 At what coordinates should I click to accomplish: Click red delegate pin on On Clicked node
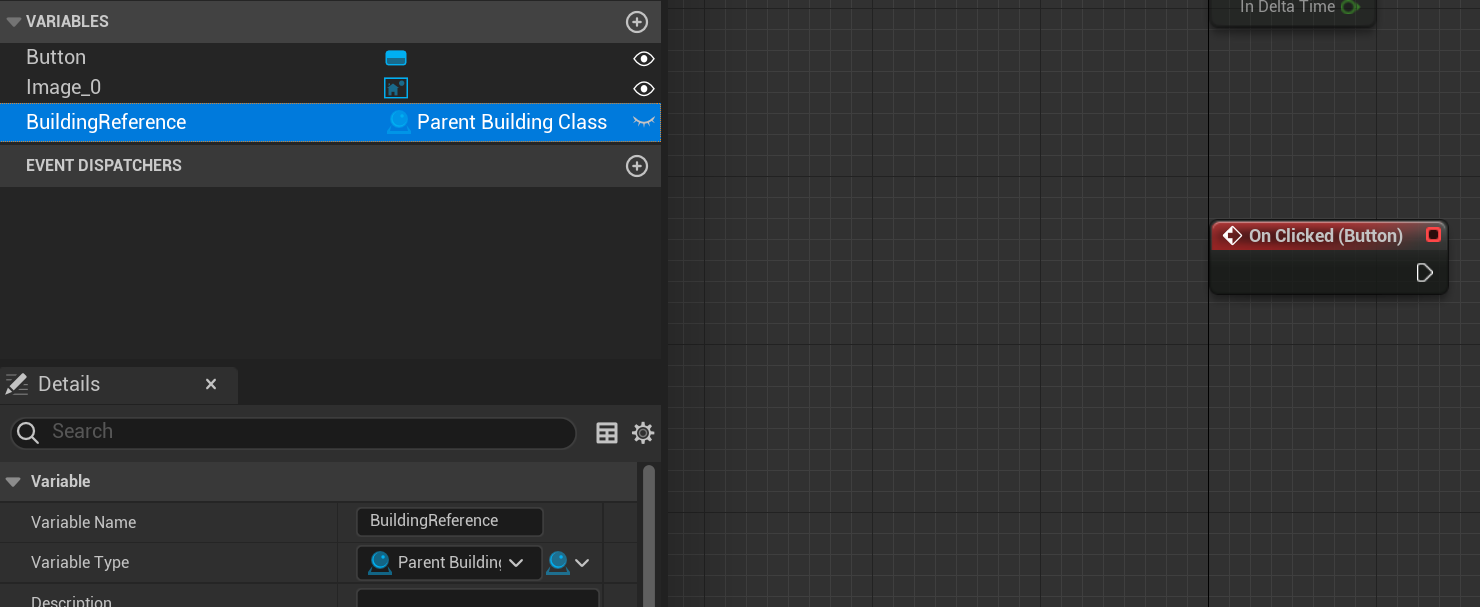coord(1433,235)
